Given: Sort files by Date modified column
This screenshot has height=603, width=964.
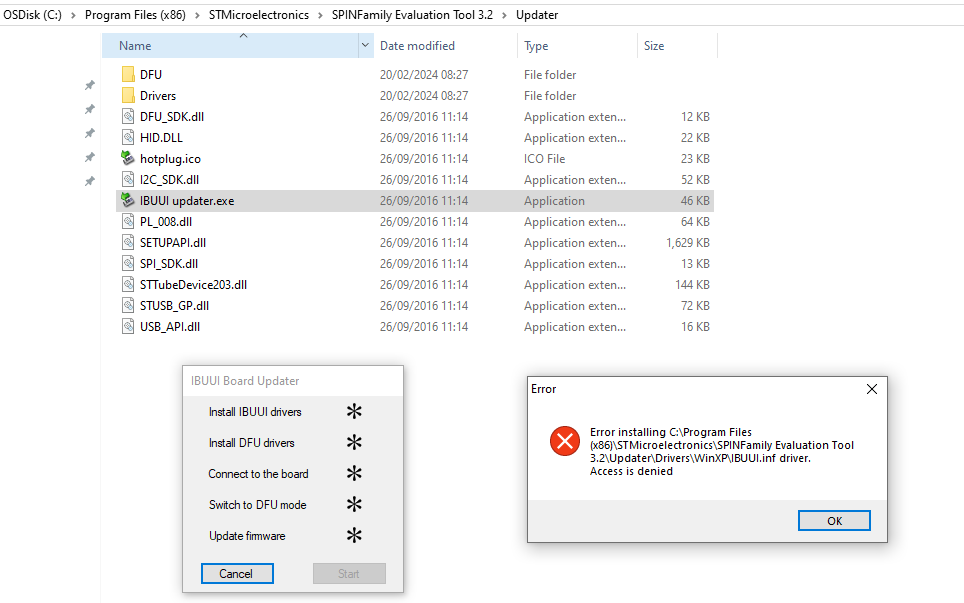Looking at the screenshot, I should tap(445, 45).
